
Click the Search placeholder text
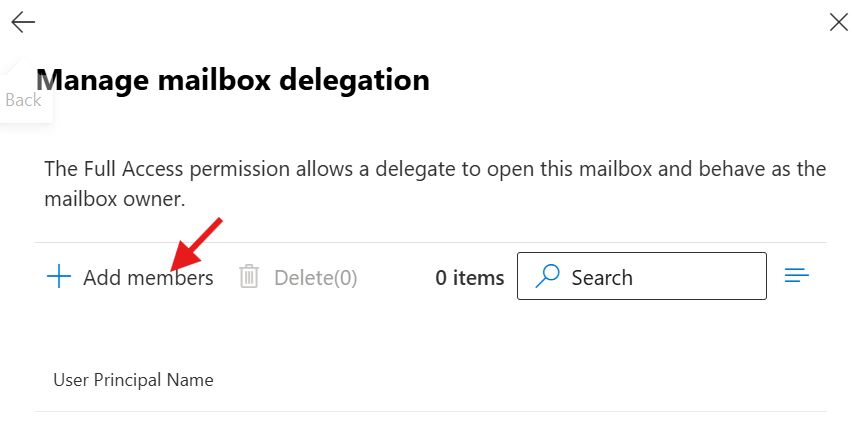[602, 278]
